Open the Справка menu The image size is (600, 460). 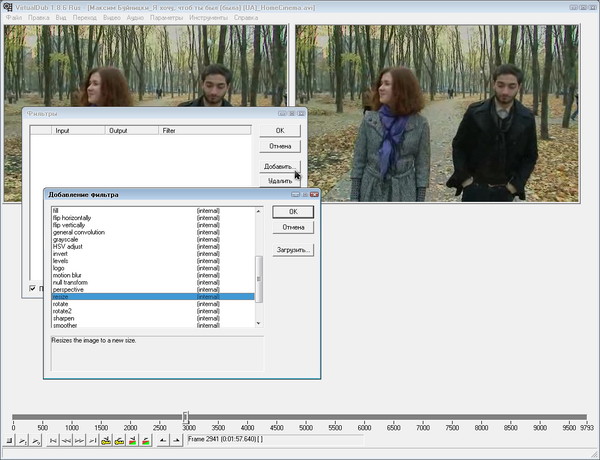(246, 18)
